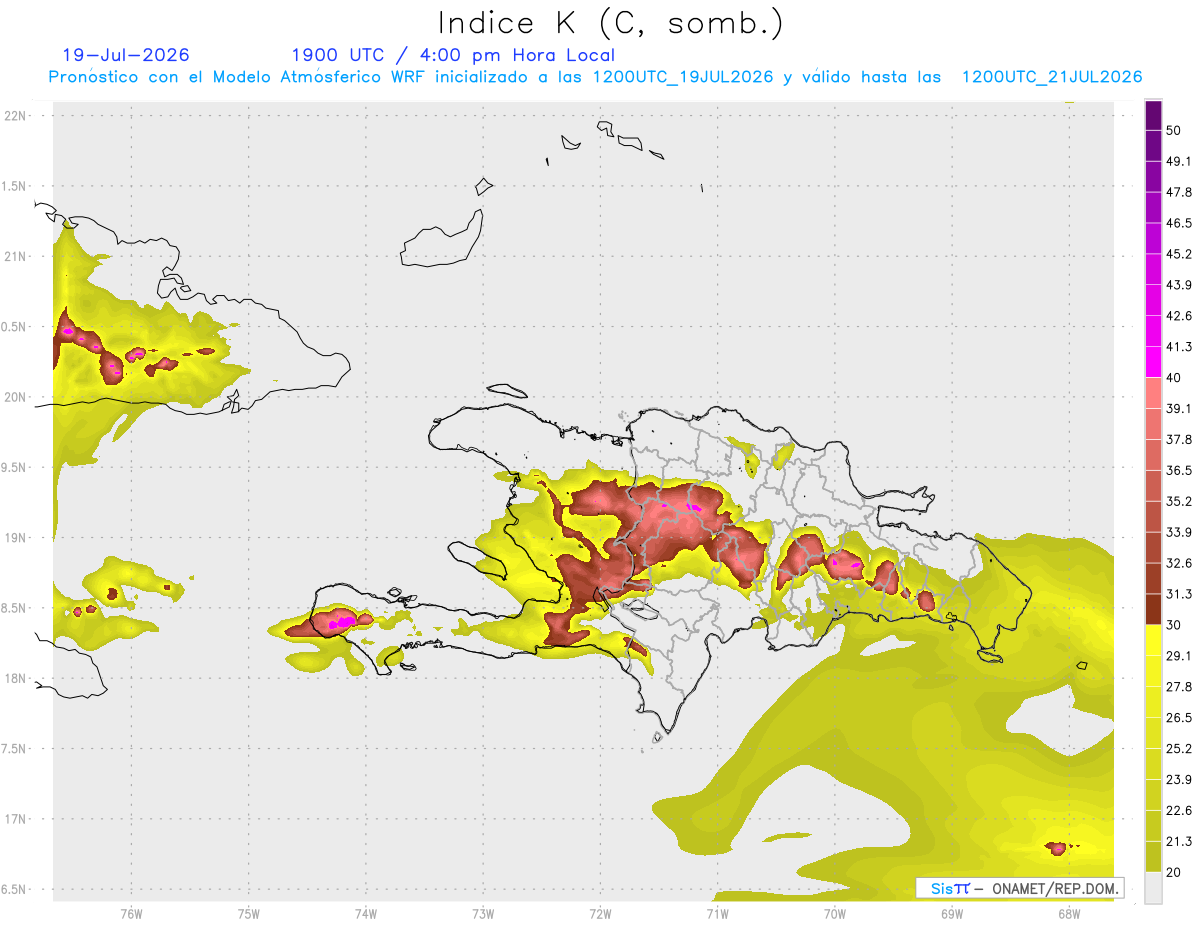Click the colorbar value '23.9'
Image resolution: width=1200 pixels, height=927 pixels.
coord(1179,780)
